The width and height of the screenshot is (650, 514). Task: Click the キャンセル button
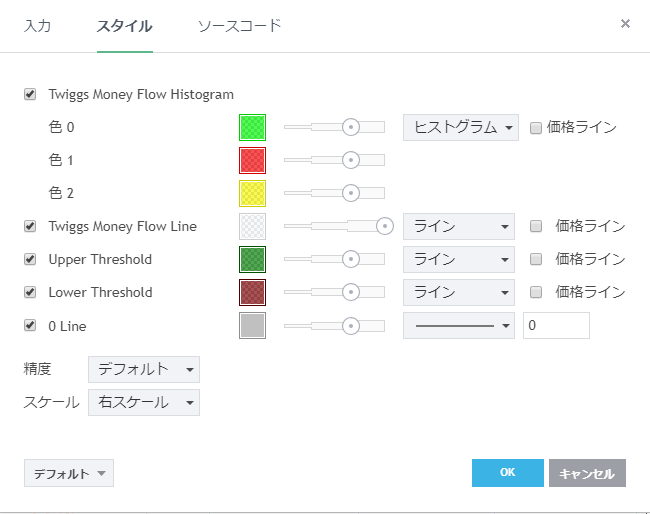point(587,473)
